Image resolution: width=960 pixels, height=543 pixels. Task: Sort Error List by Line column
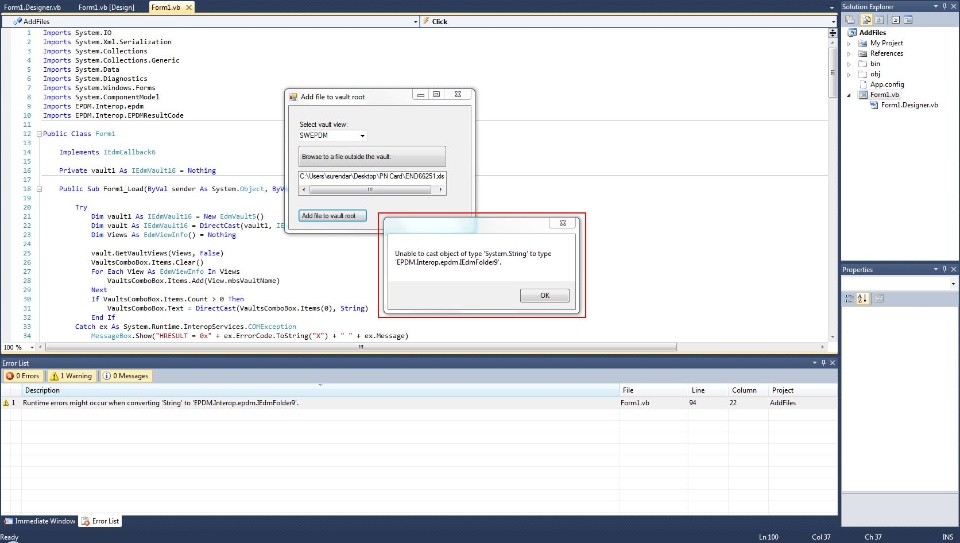(x=709, y=390)
